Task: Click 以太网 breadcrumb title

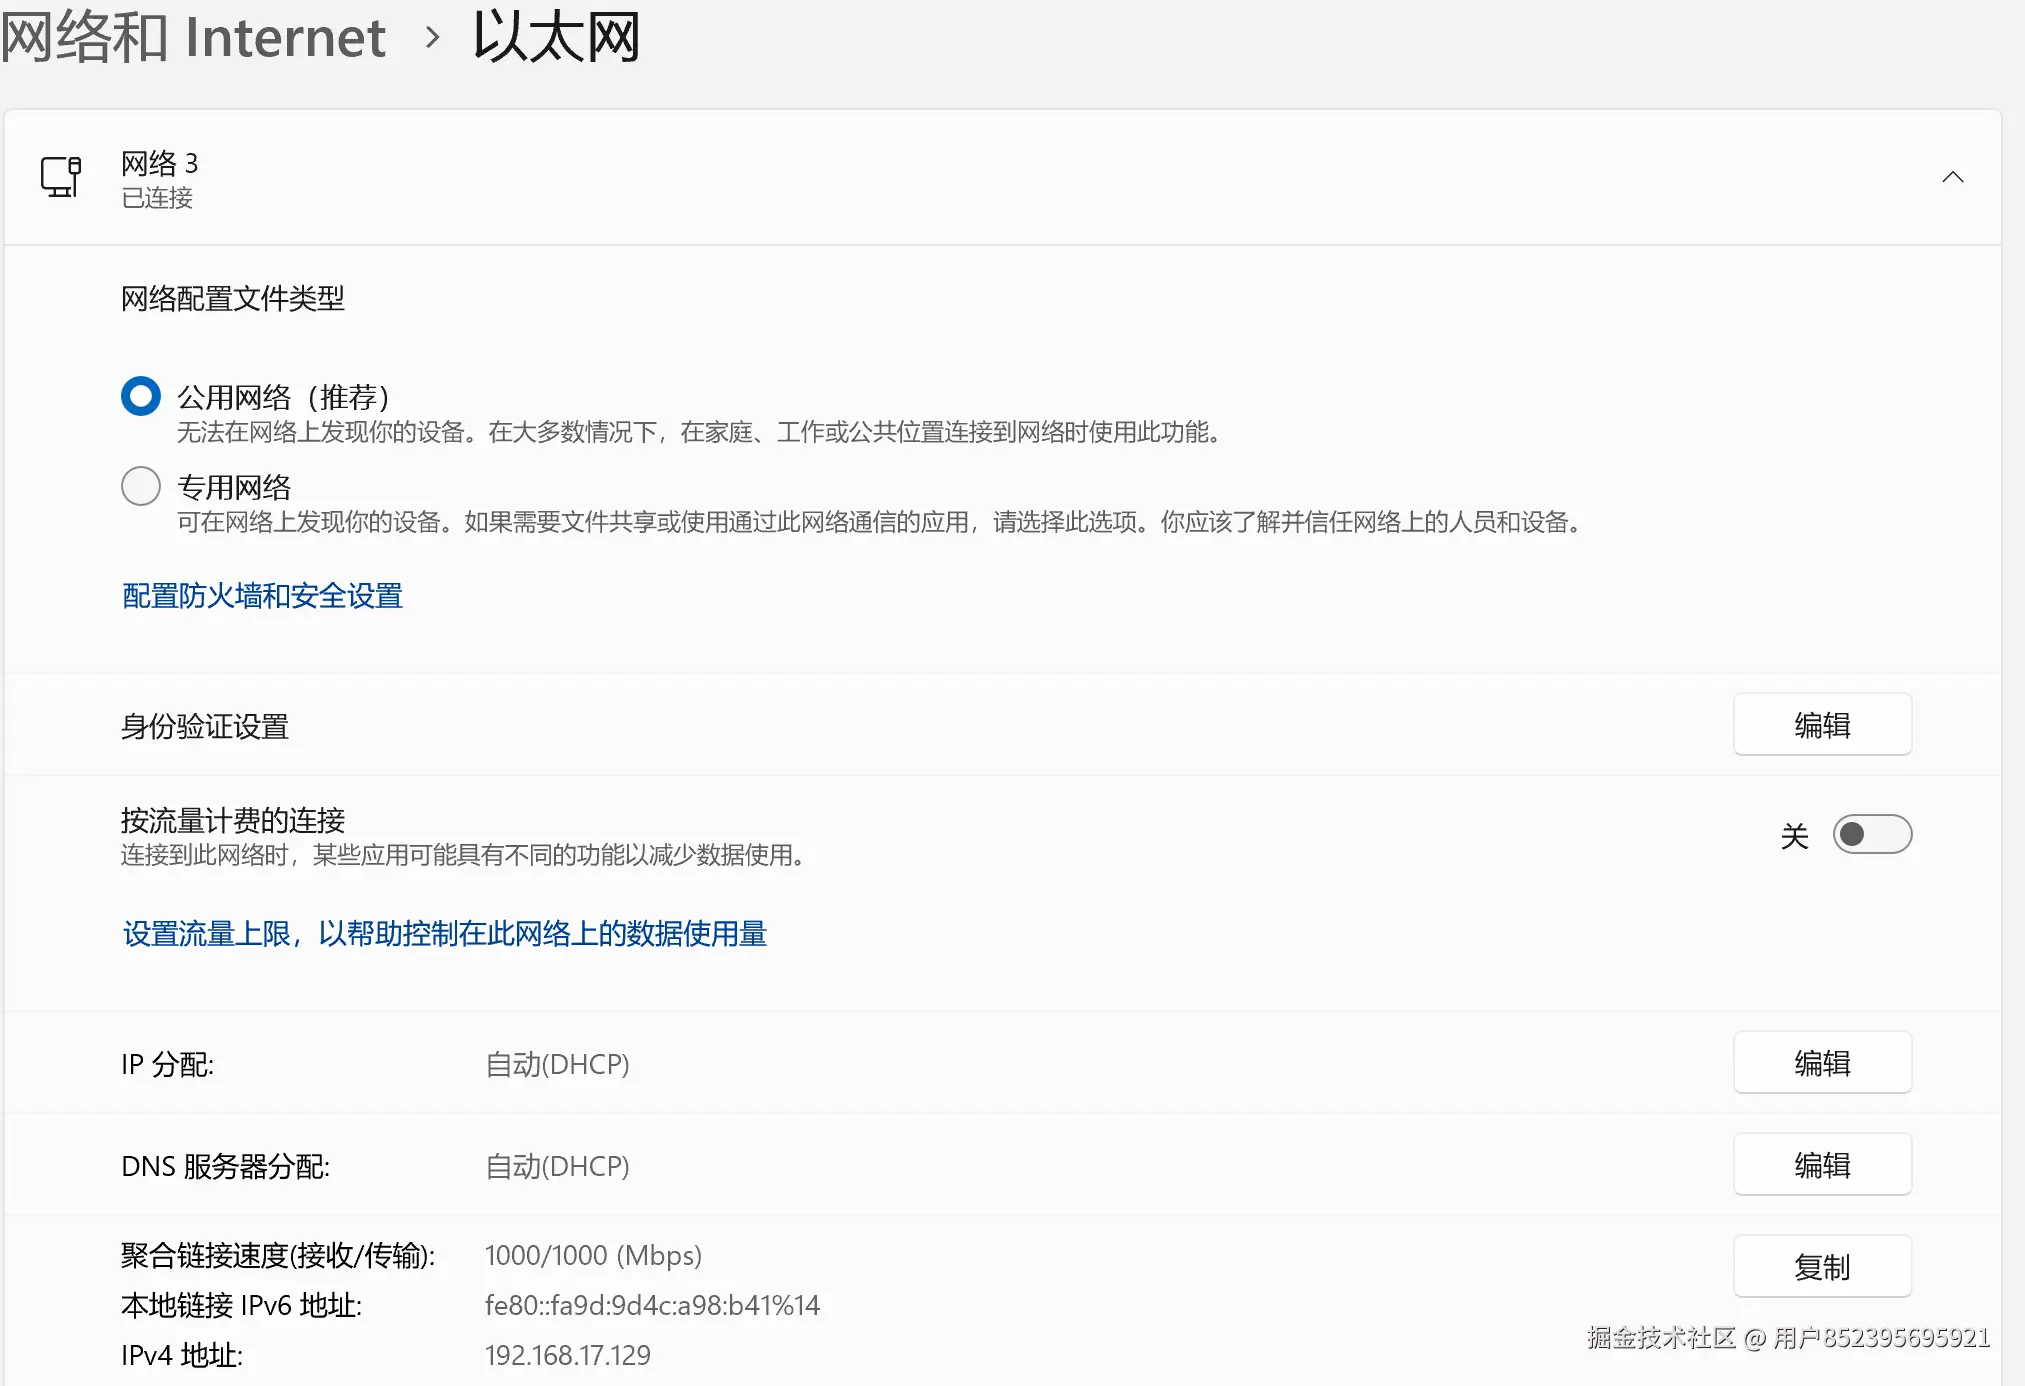Action: pyautogui.click(x=556, y=38)
